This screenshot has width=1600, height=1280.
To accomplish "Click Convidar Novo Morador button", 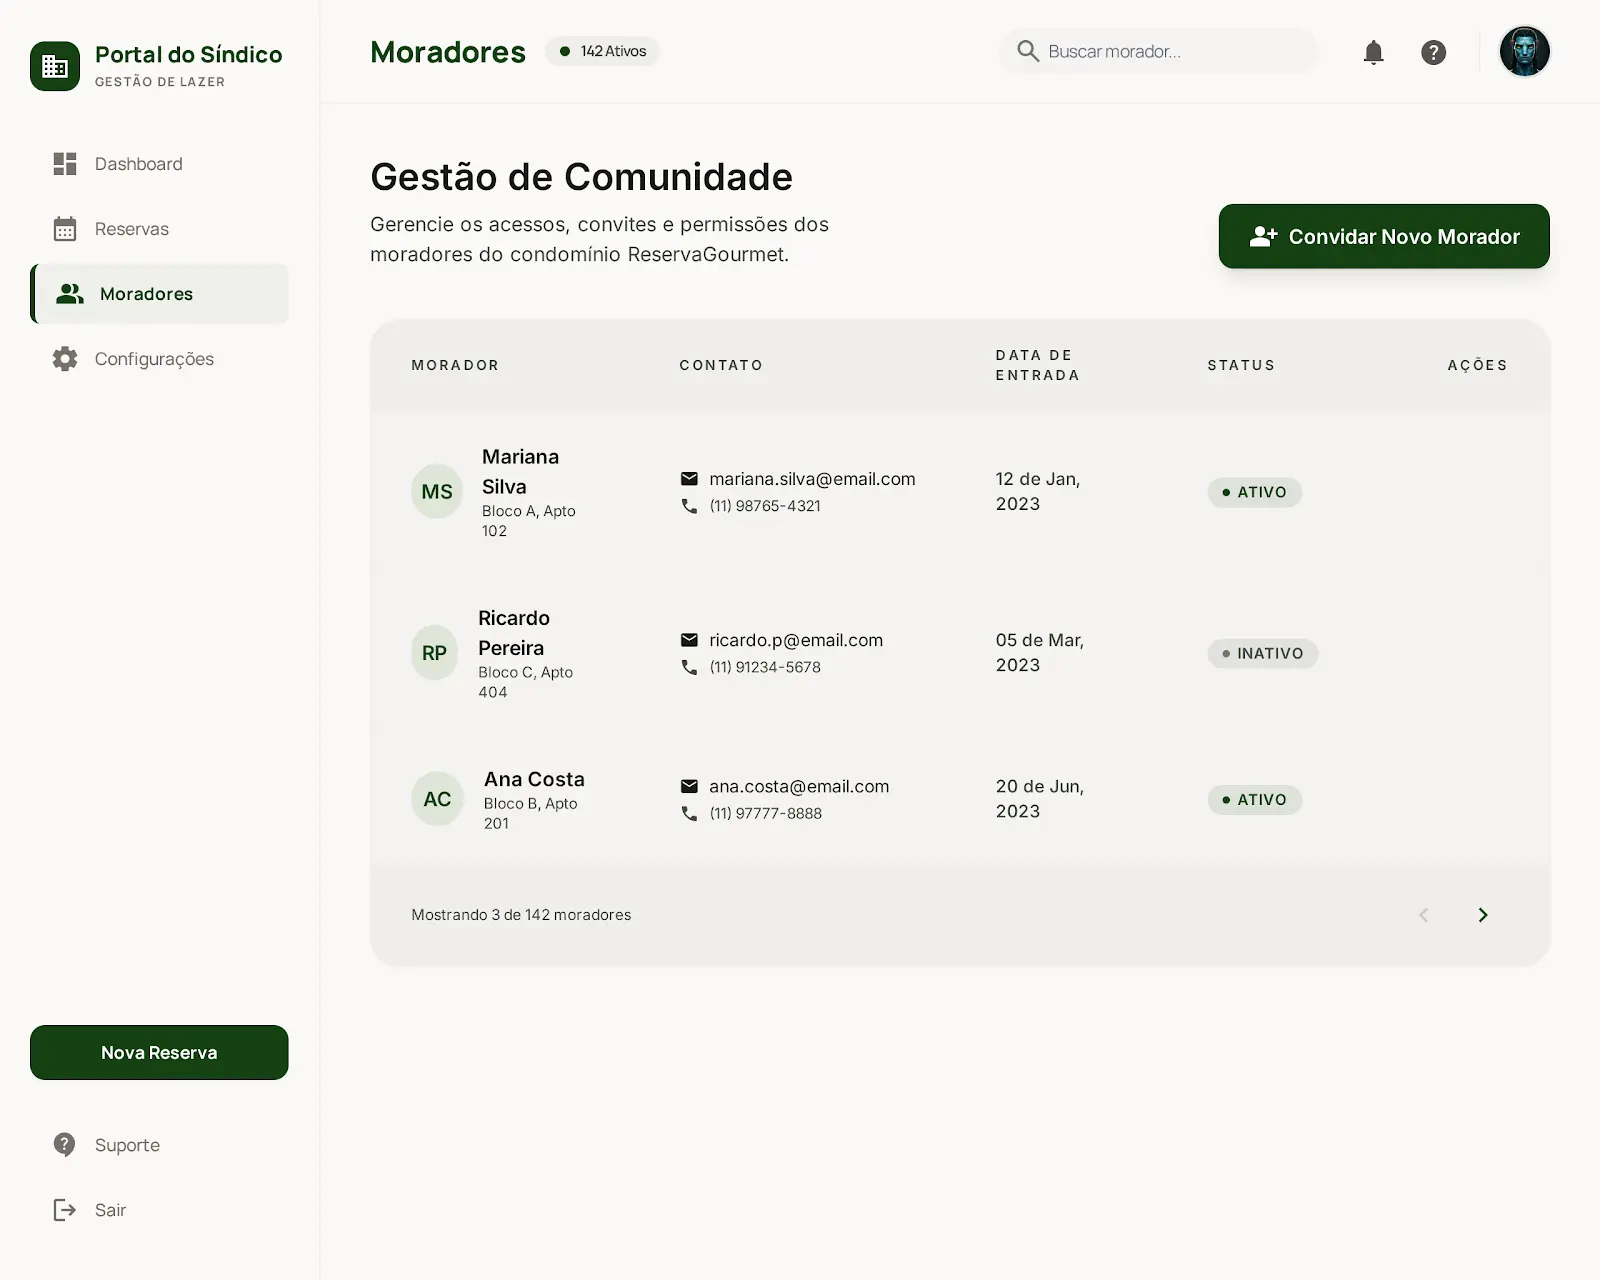I will [1383, 237].
